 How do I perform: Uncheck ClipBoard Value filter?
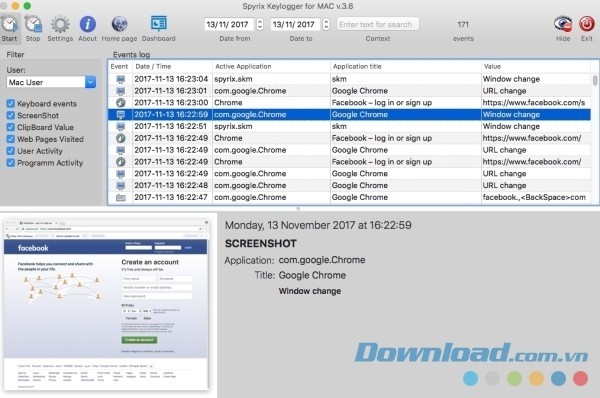(11, 127)
